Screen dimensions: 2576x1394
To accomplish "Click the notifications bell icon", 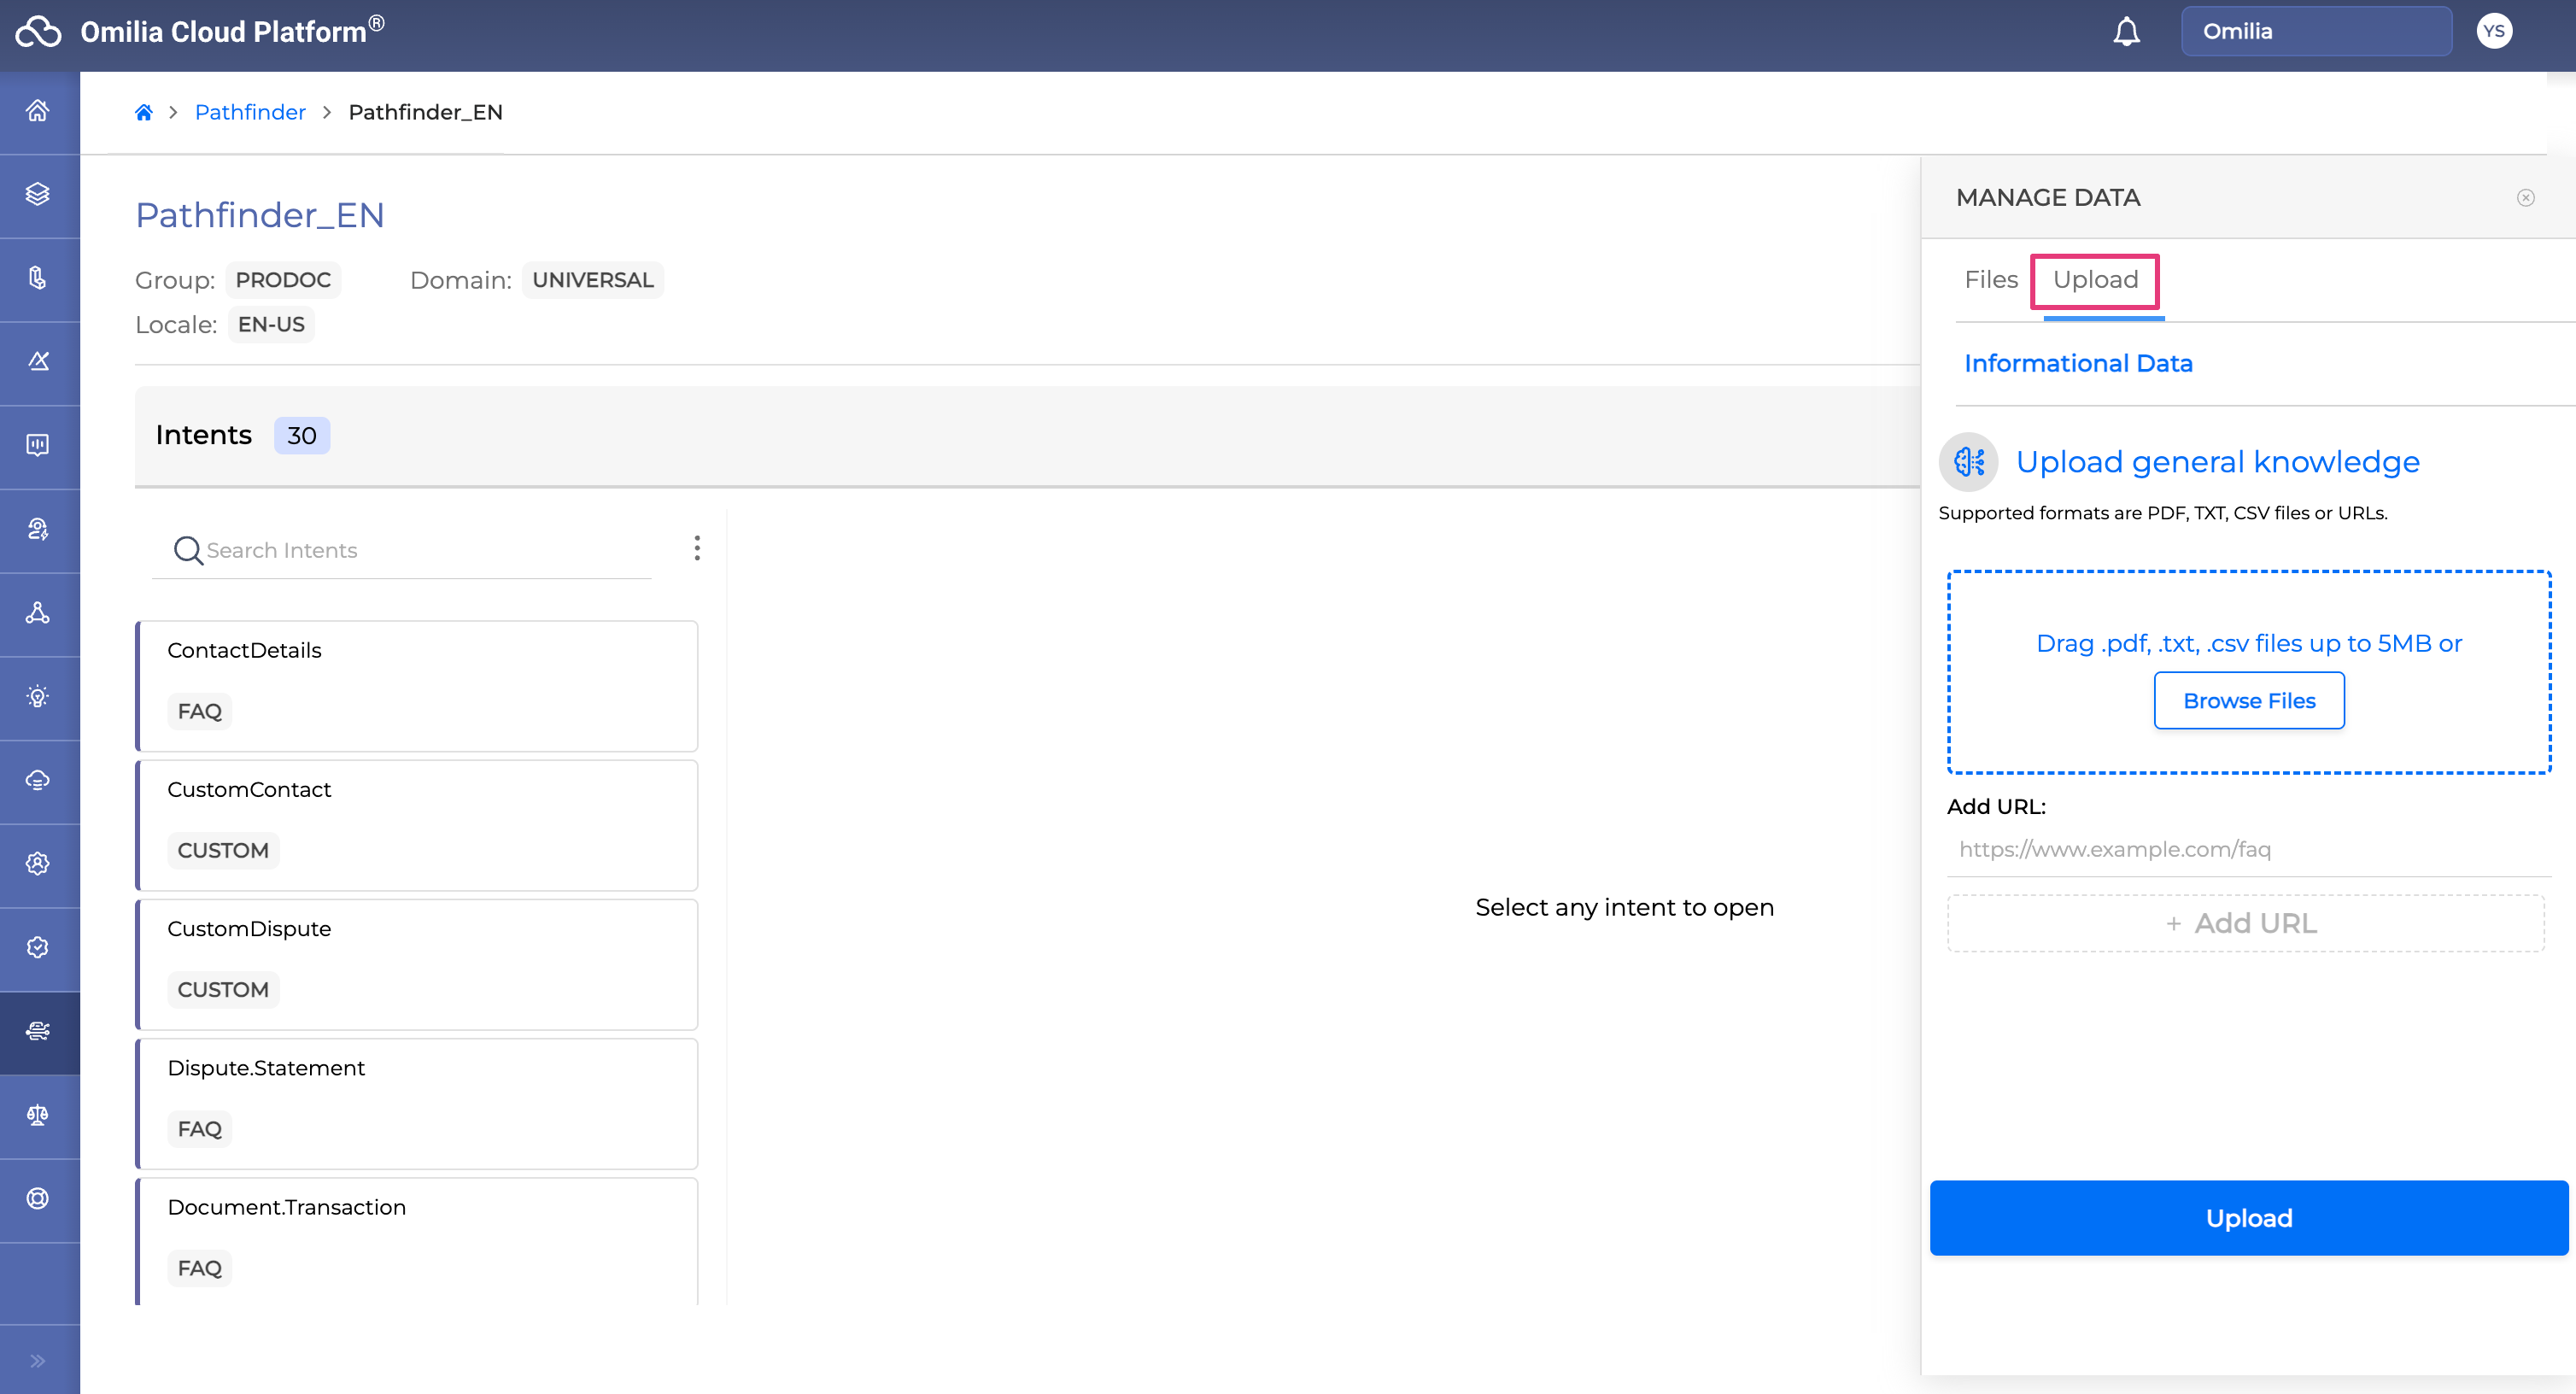I will click(x=2126, y=32).
